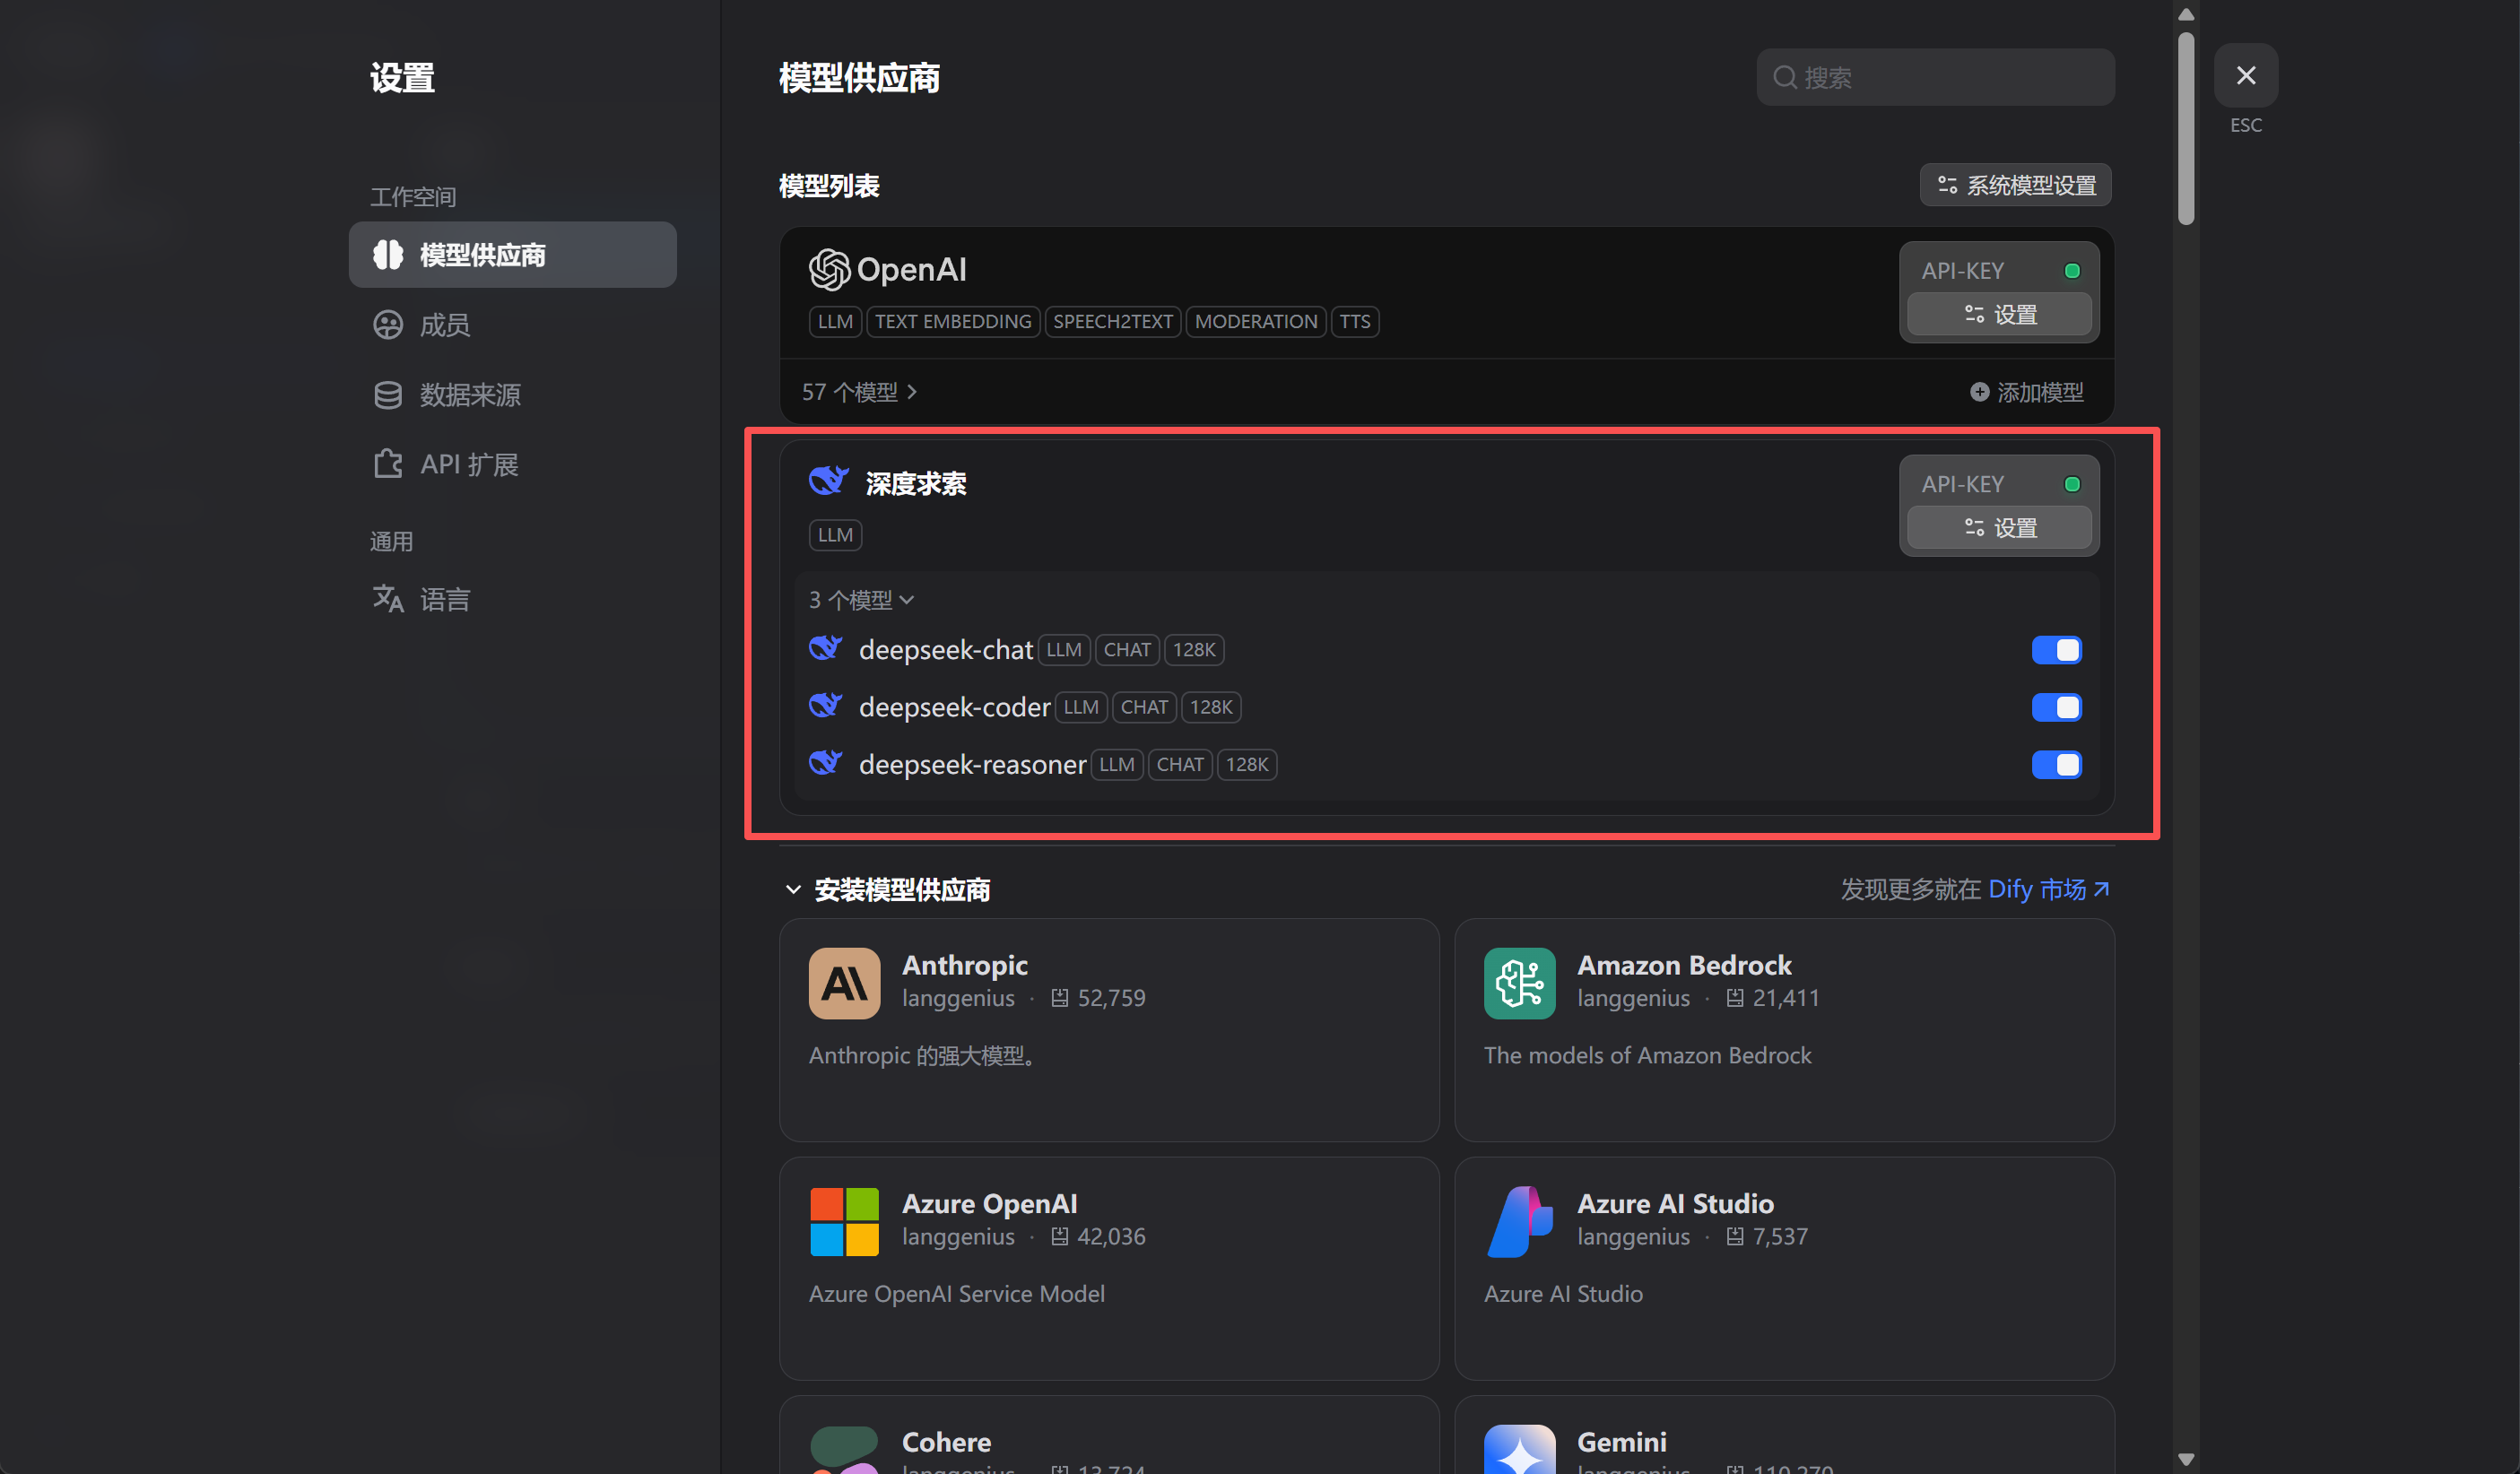This screenshot has height=1474, width=2520.
Task: Click the scrollbar up arrow
Action: (2186, 14)
